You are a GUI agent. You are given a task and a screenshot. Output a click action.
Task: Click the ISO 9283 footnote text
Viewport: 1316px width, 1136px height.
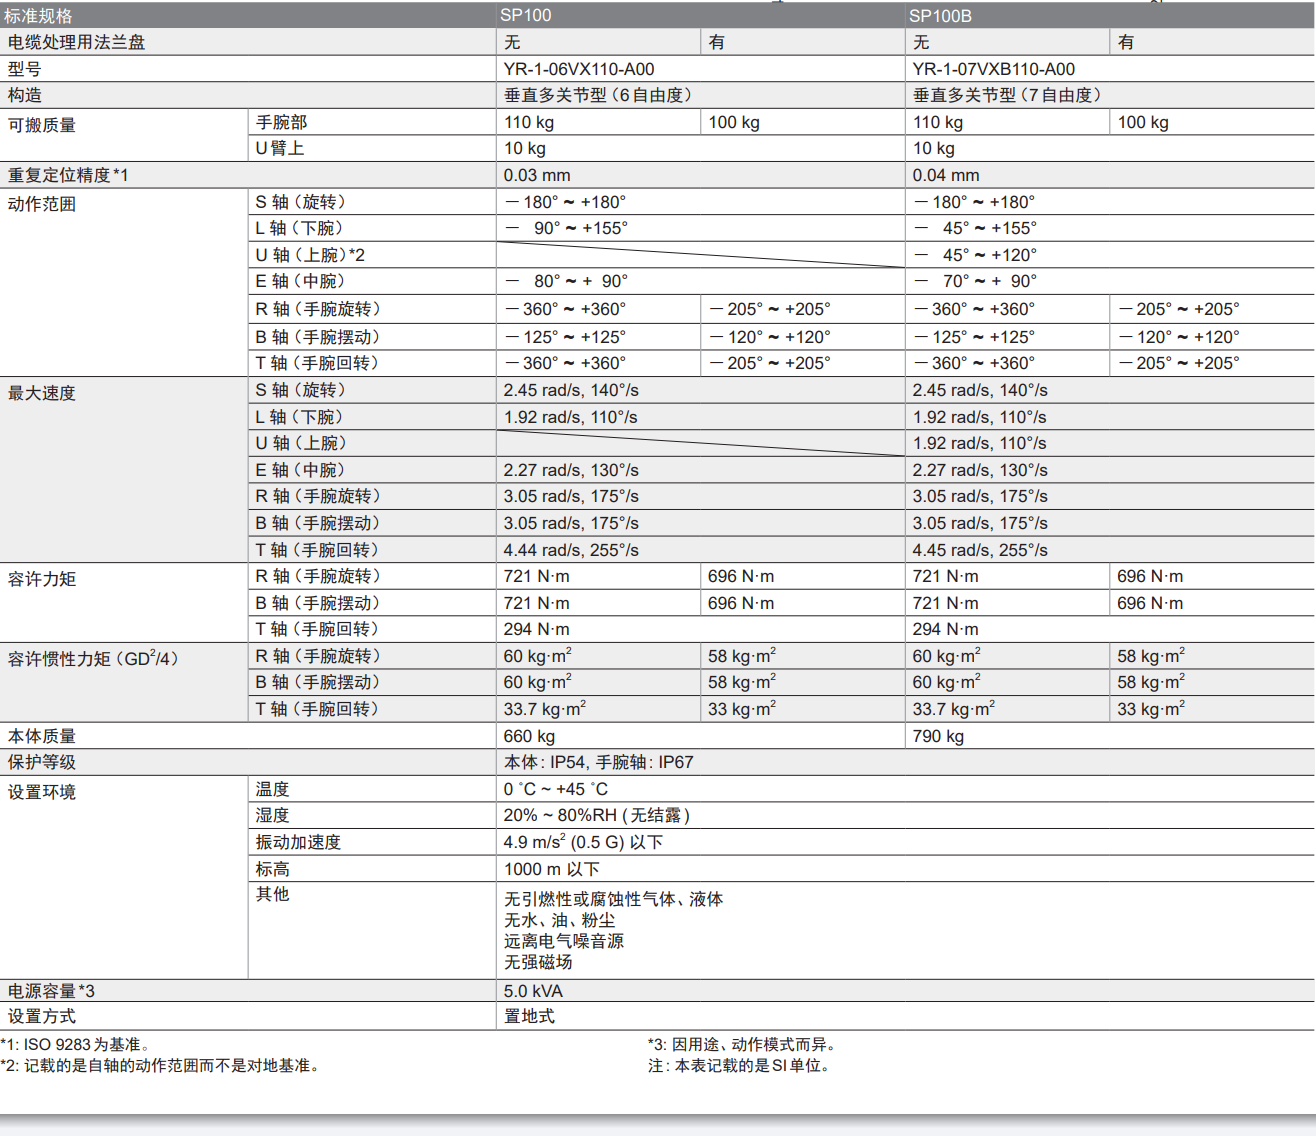tap(75, 1044)
